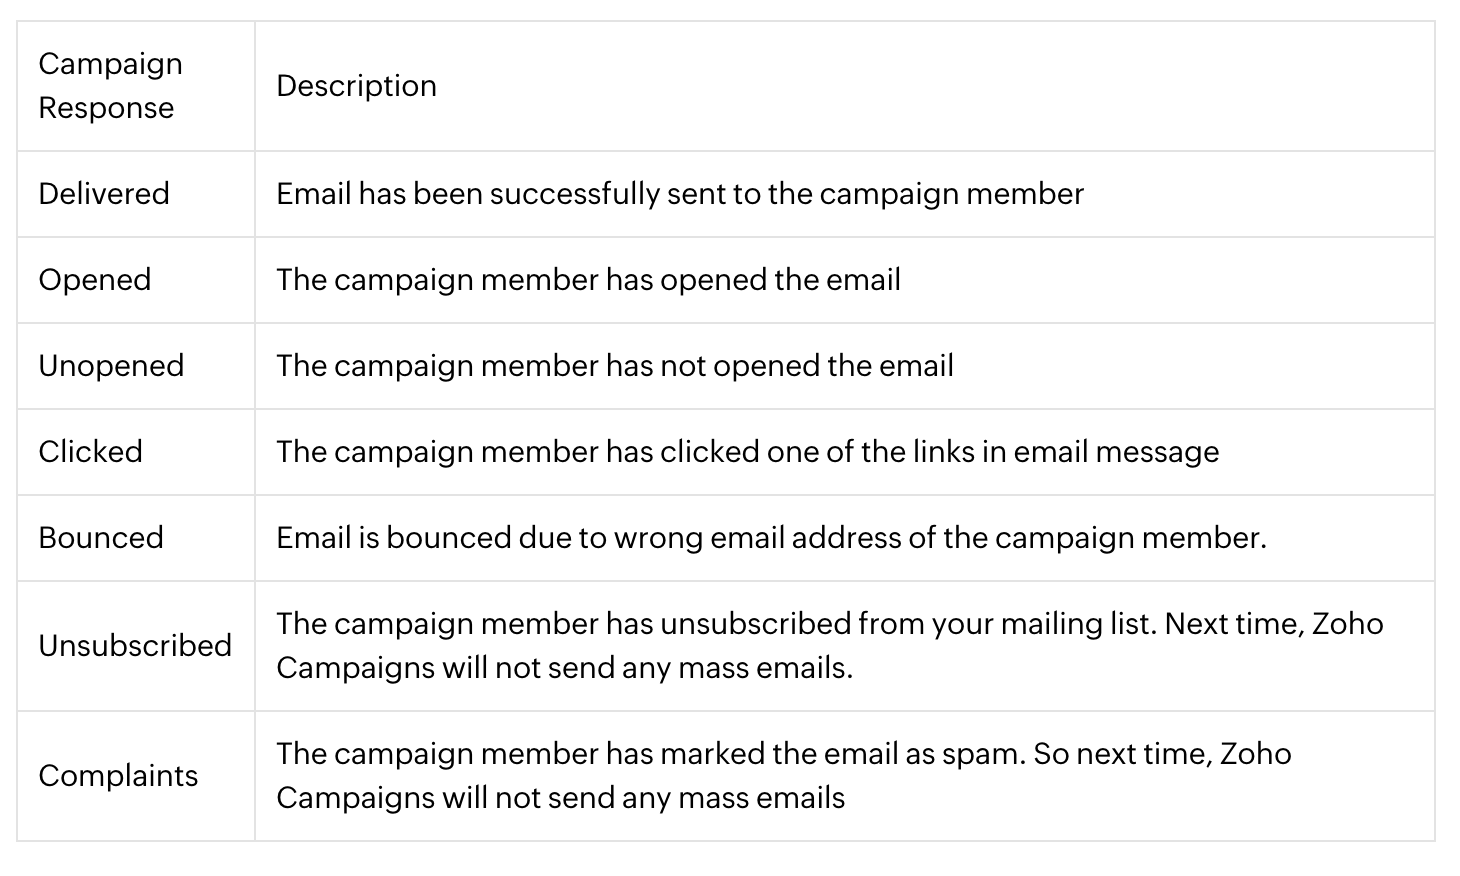Click the Delivered description text

coord(680,194)
